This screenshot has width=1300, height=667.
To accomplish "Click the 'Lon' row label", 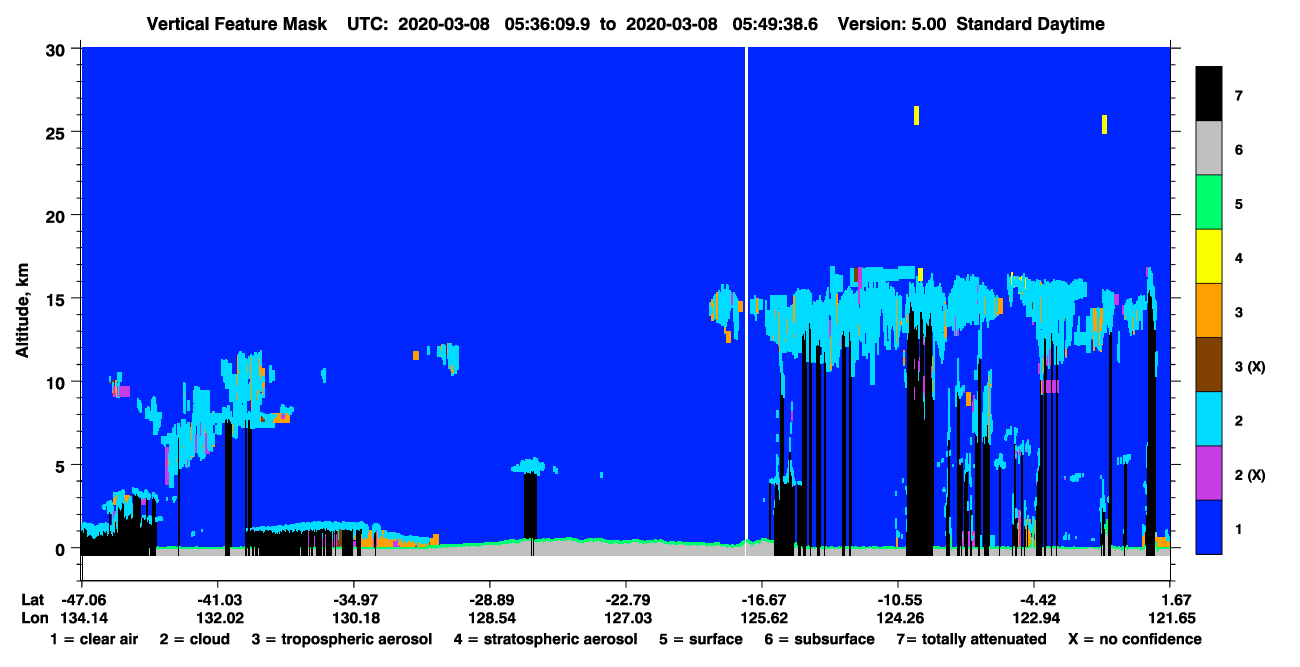I will (33, 617).
